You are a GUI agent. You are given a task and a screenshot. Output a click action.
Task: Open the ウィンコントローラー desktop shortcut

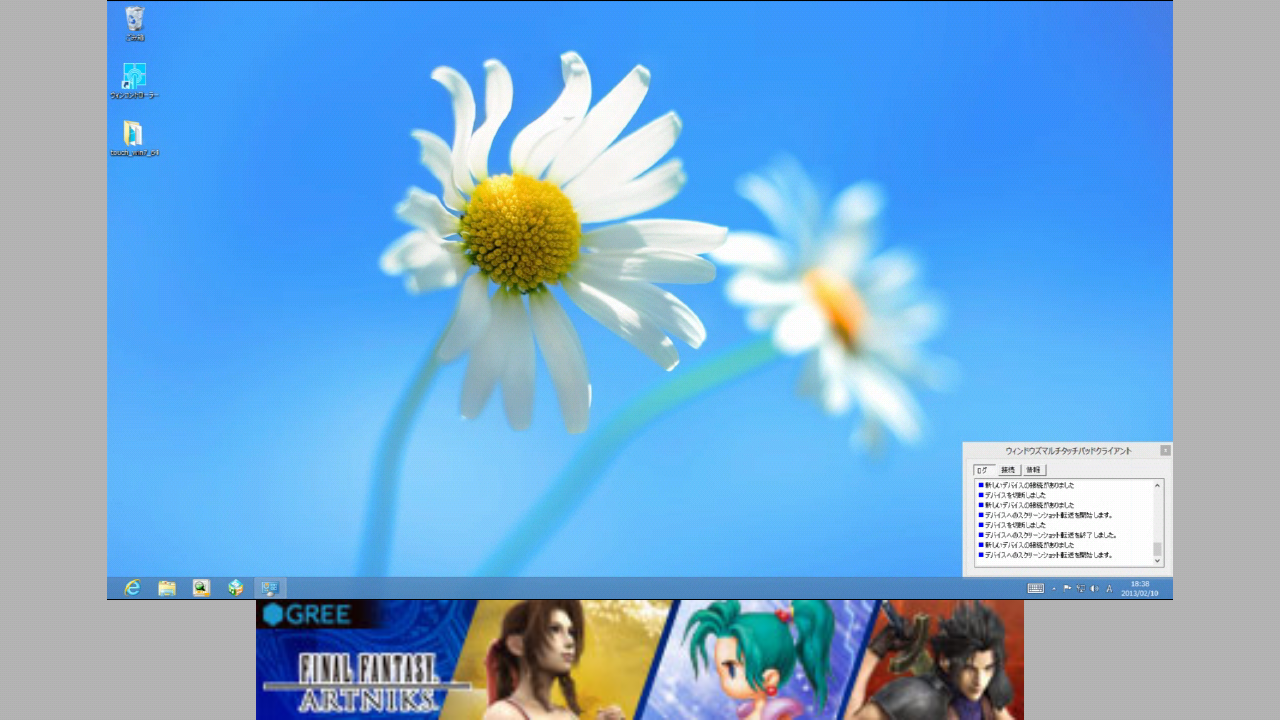(x=134, y=77)
